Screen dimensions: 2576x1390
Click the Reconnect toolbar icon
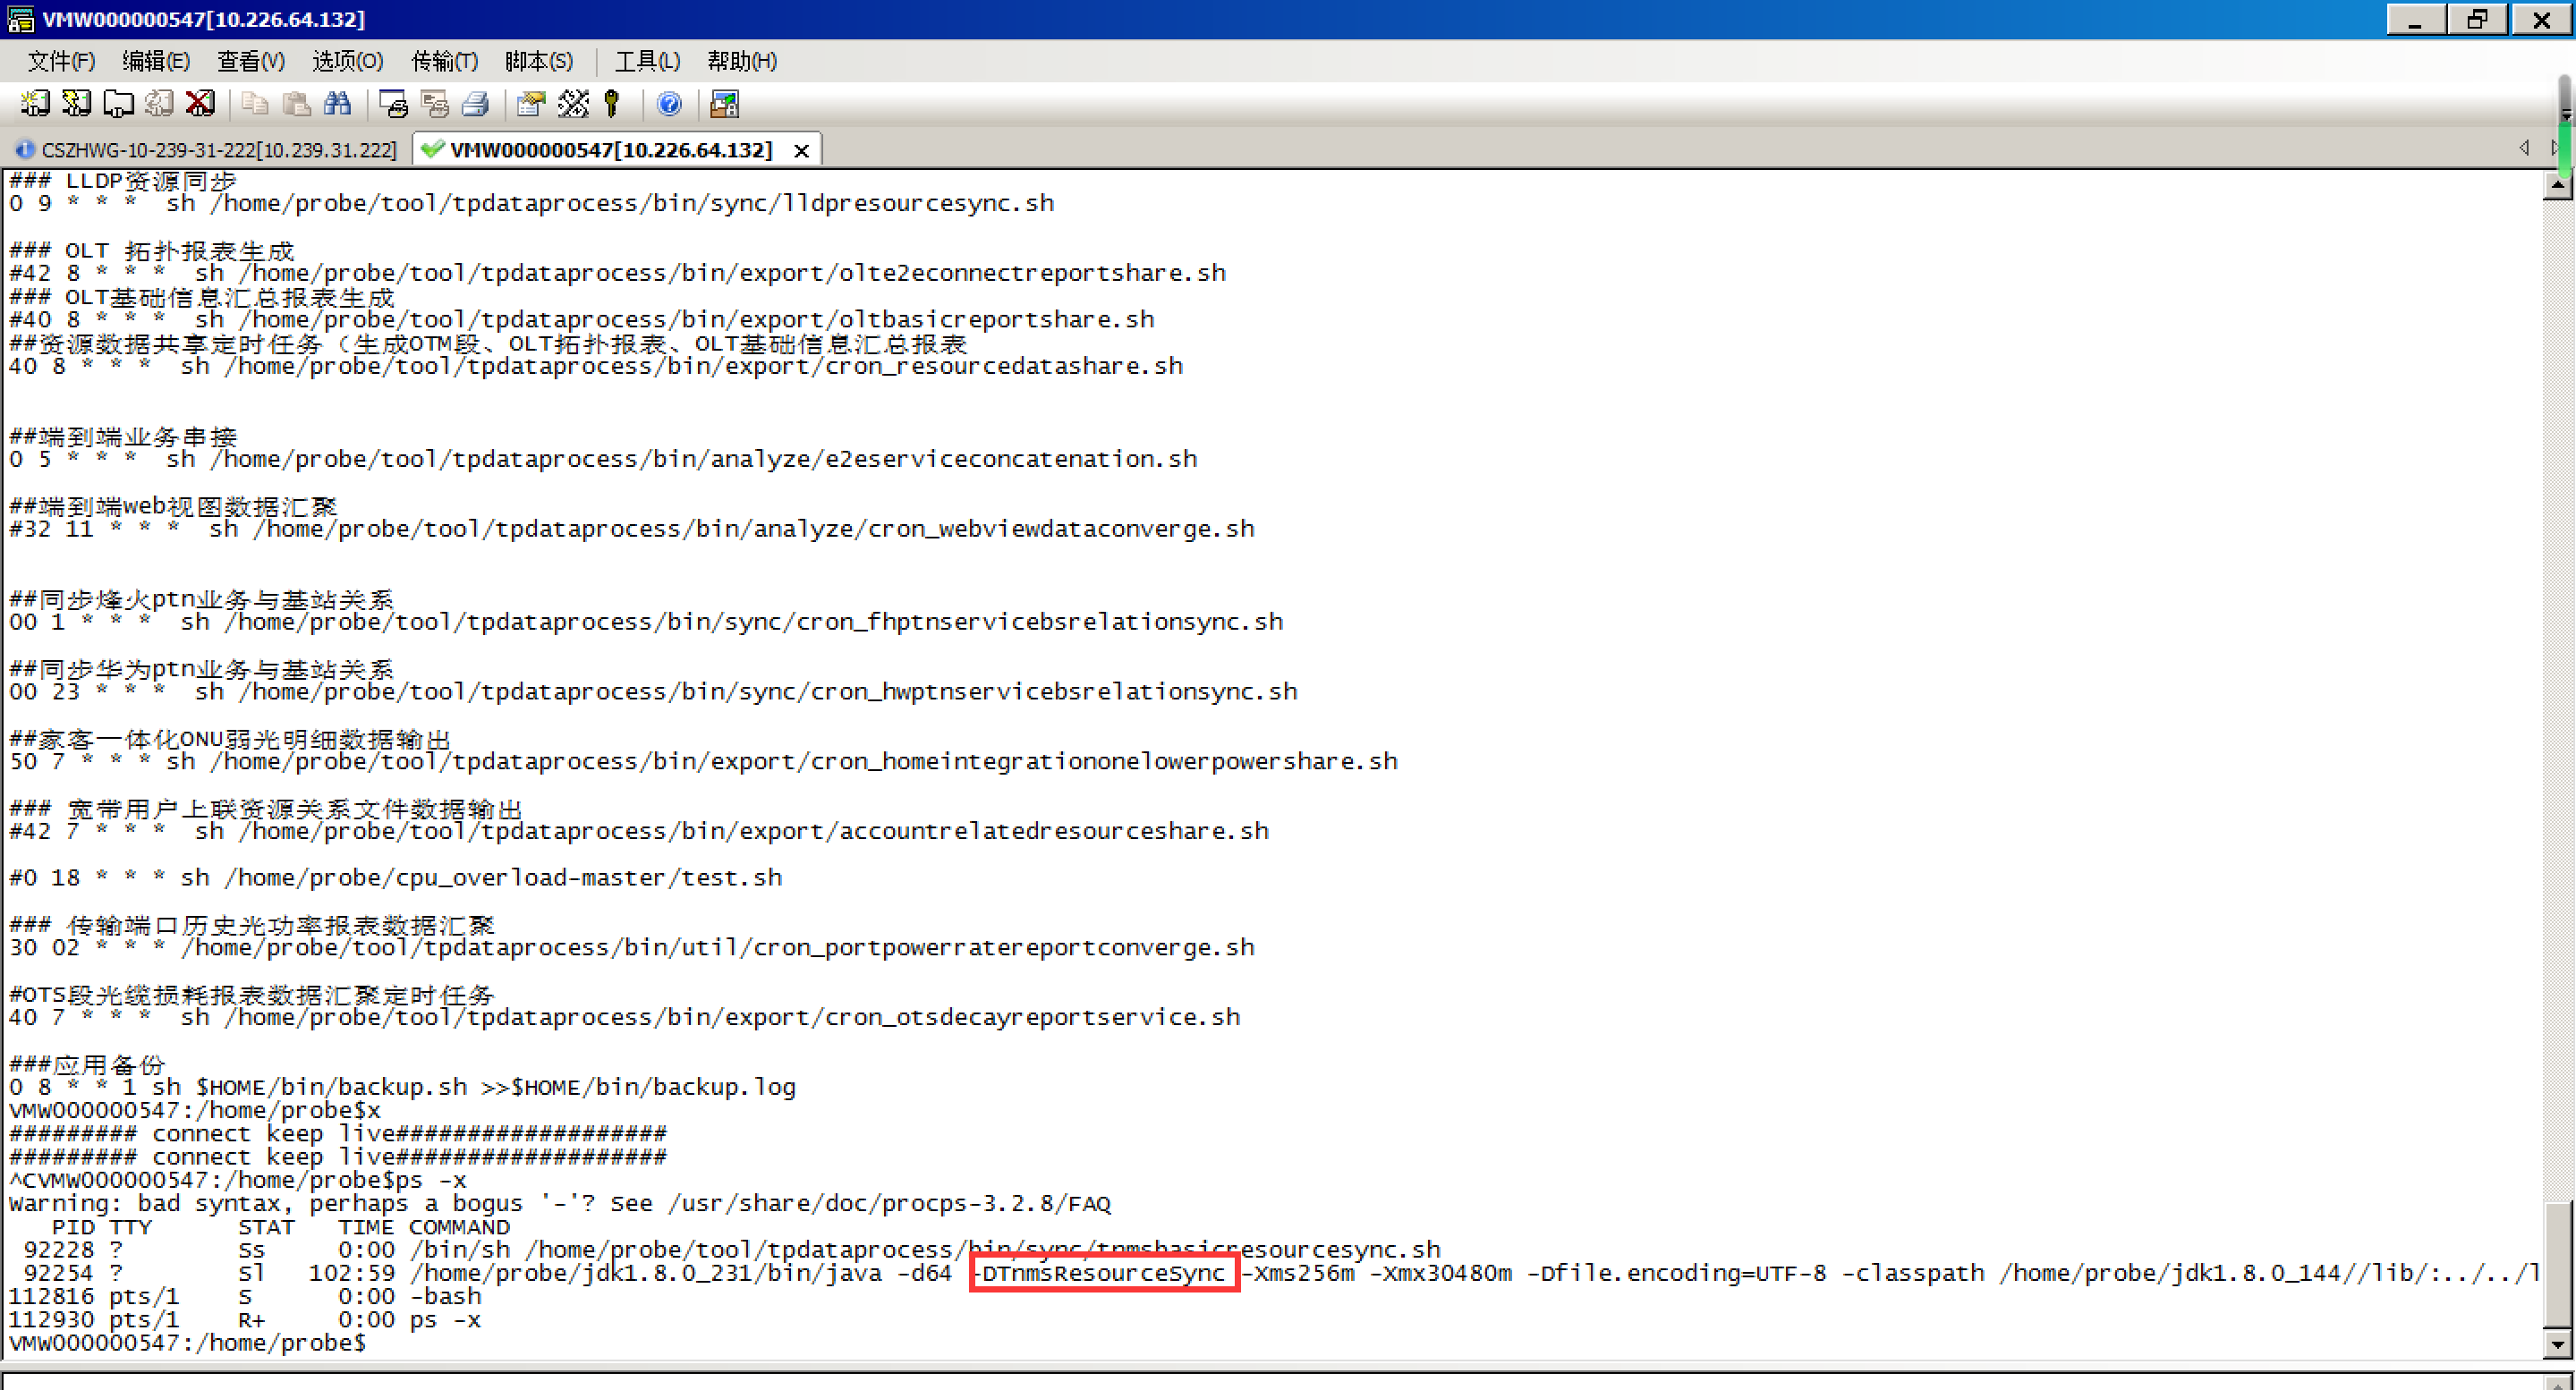coord(159,104)
